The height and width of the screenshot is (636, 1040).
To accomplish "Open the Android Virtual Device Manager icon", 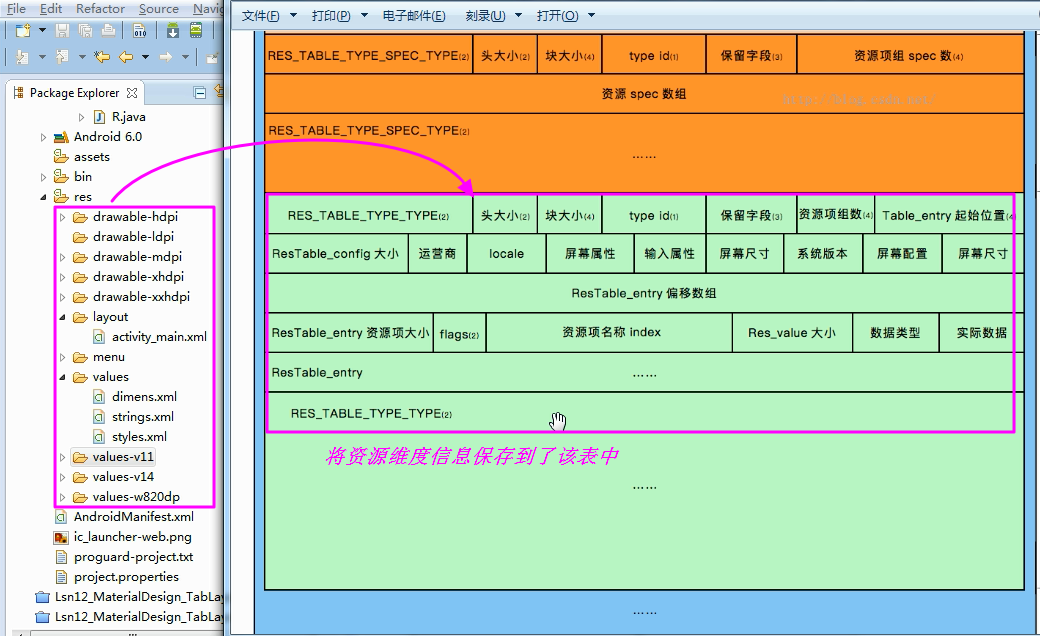I will pyautogui.click(x=196, y=31).
